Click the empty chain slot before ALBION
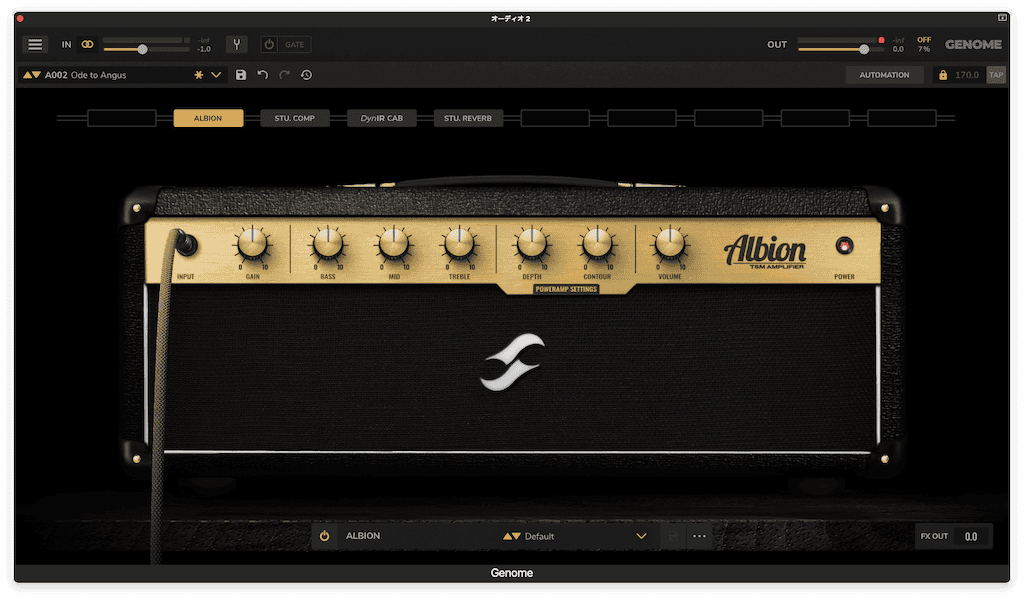 pyautogui.click(x=121, y=118)
